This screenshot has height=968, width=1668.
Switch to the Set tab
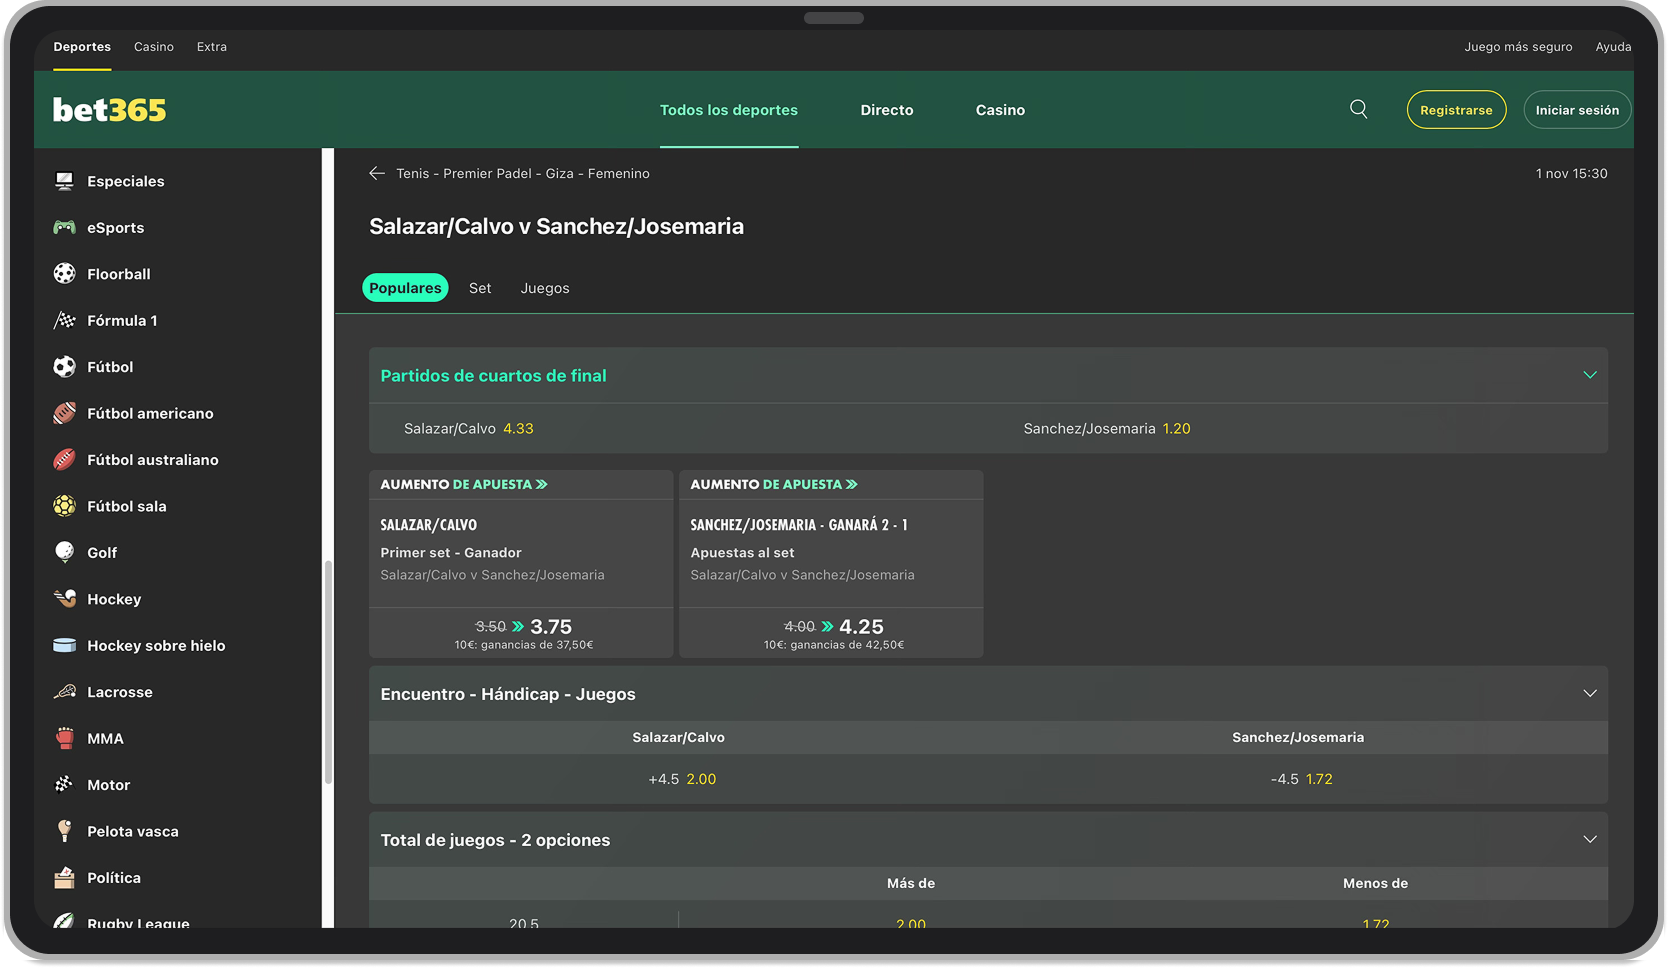[480, 288]
